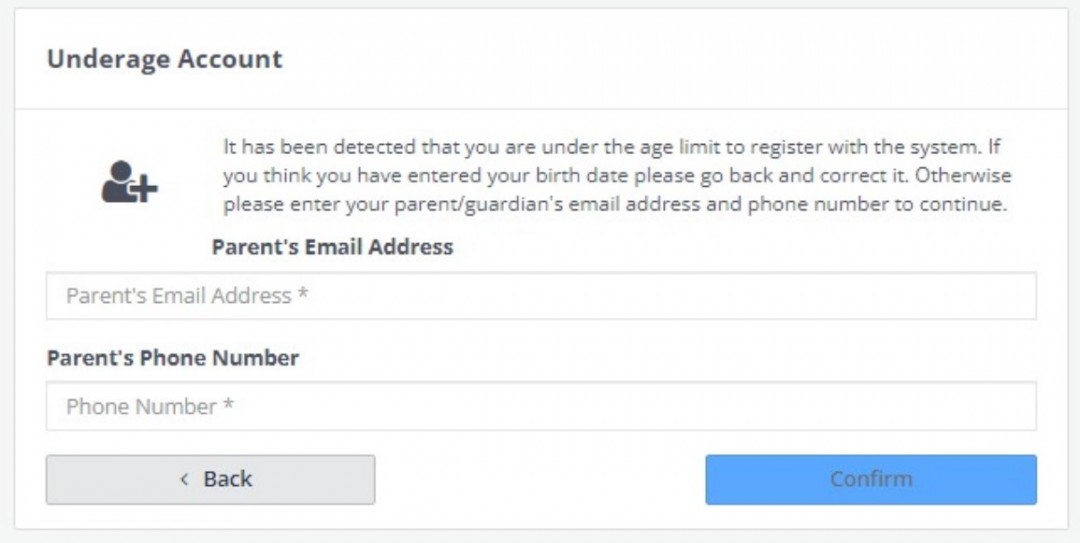The height and width of the screenshot is (543, 1080).
Task: Click 'It has been detected' opening line
Action: [611, 147]
